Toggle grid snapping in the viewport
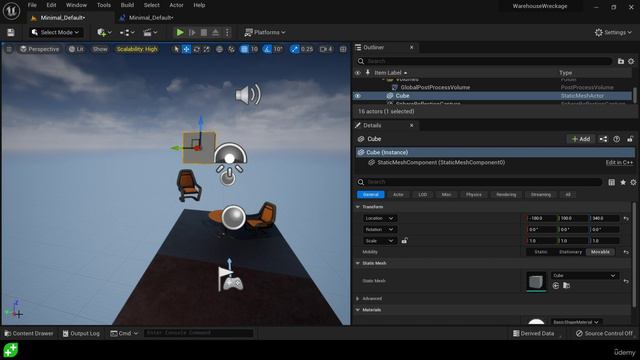 coord(244,49)
